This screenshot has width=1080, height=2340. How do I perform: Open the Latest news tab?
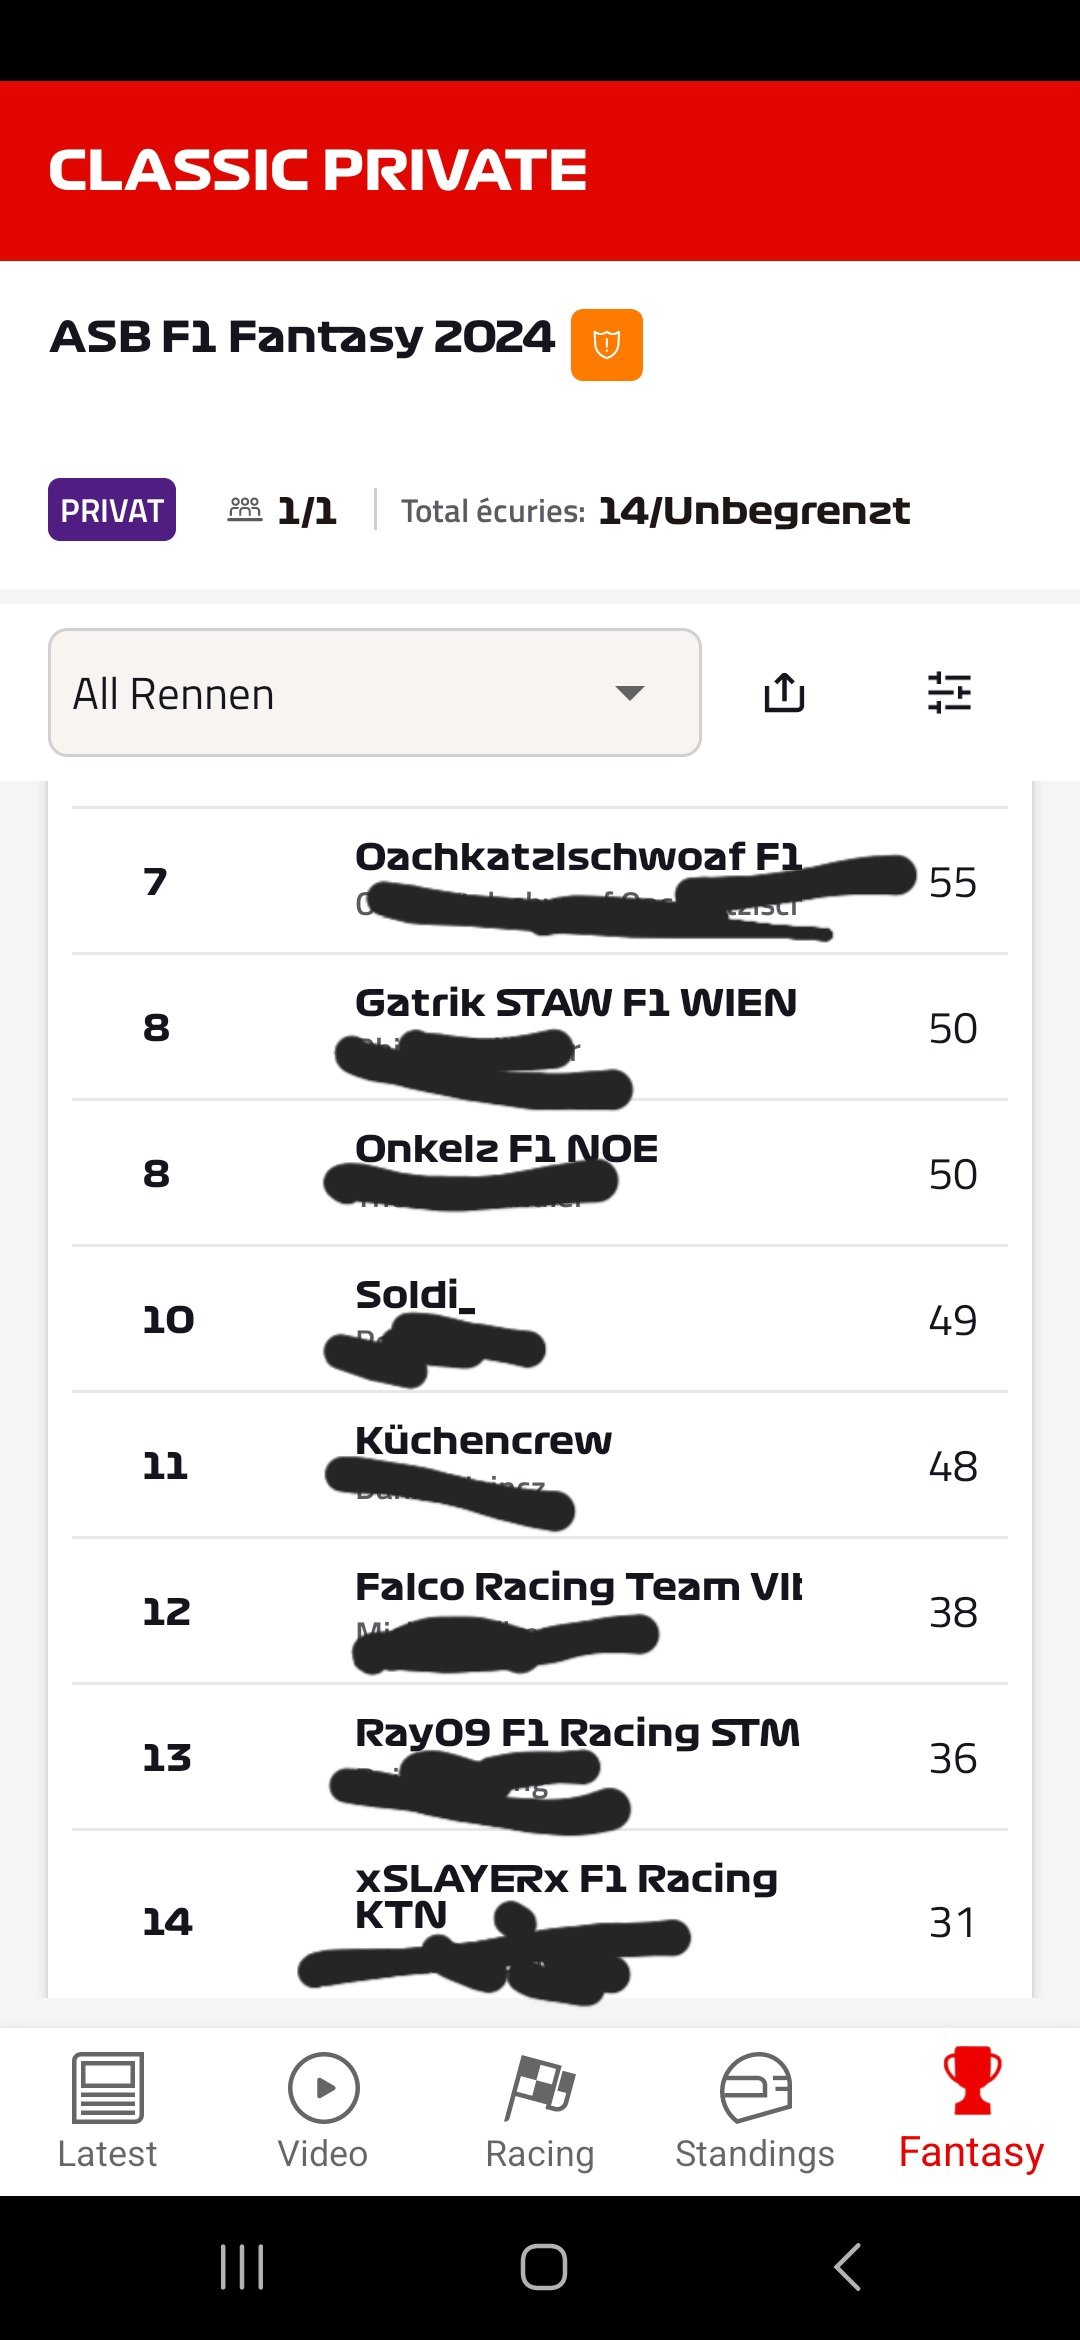108,2111
